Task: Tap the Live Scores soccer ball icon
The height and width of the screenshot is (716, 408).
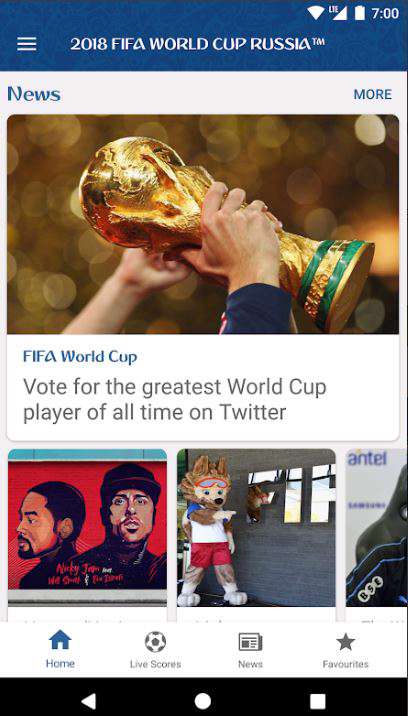Action: (155, 642)
